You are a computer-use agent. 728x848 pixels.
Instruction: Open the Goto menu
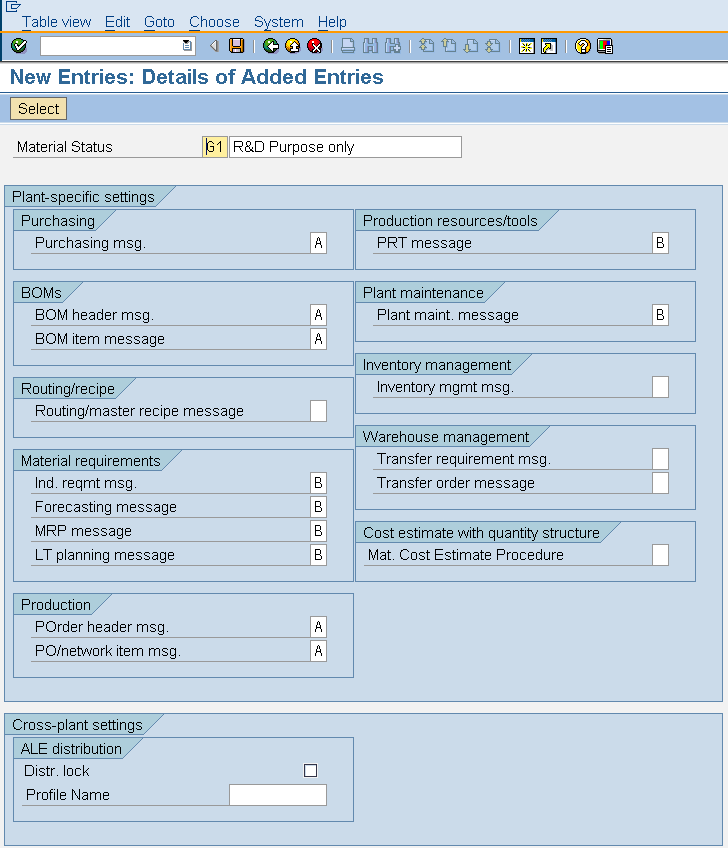click(160, 21)
